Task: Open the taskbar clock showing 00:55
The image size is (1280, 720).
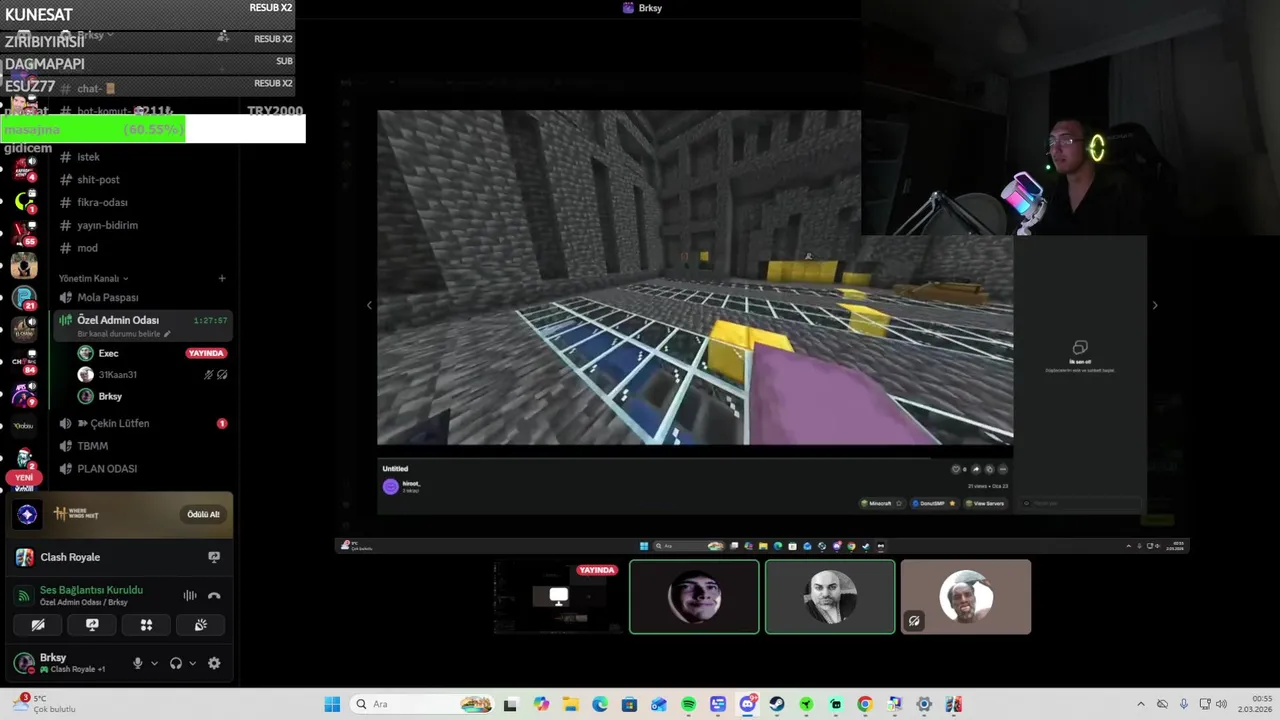Action: [1254, 704]
